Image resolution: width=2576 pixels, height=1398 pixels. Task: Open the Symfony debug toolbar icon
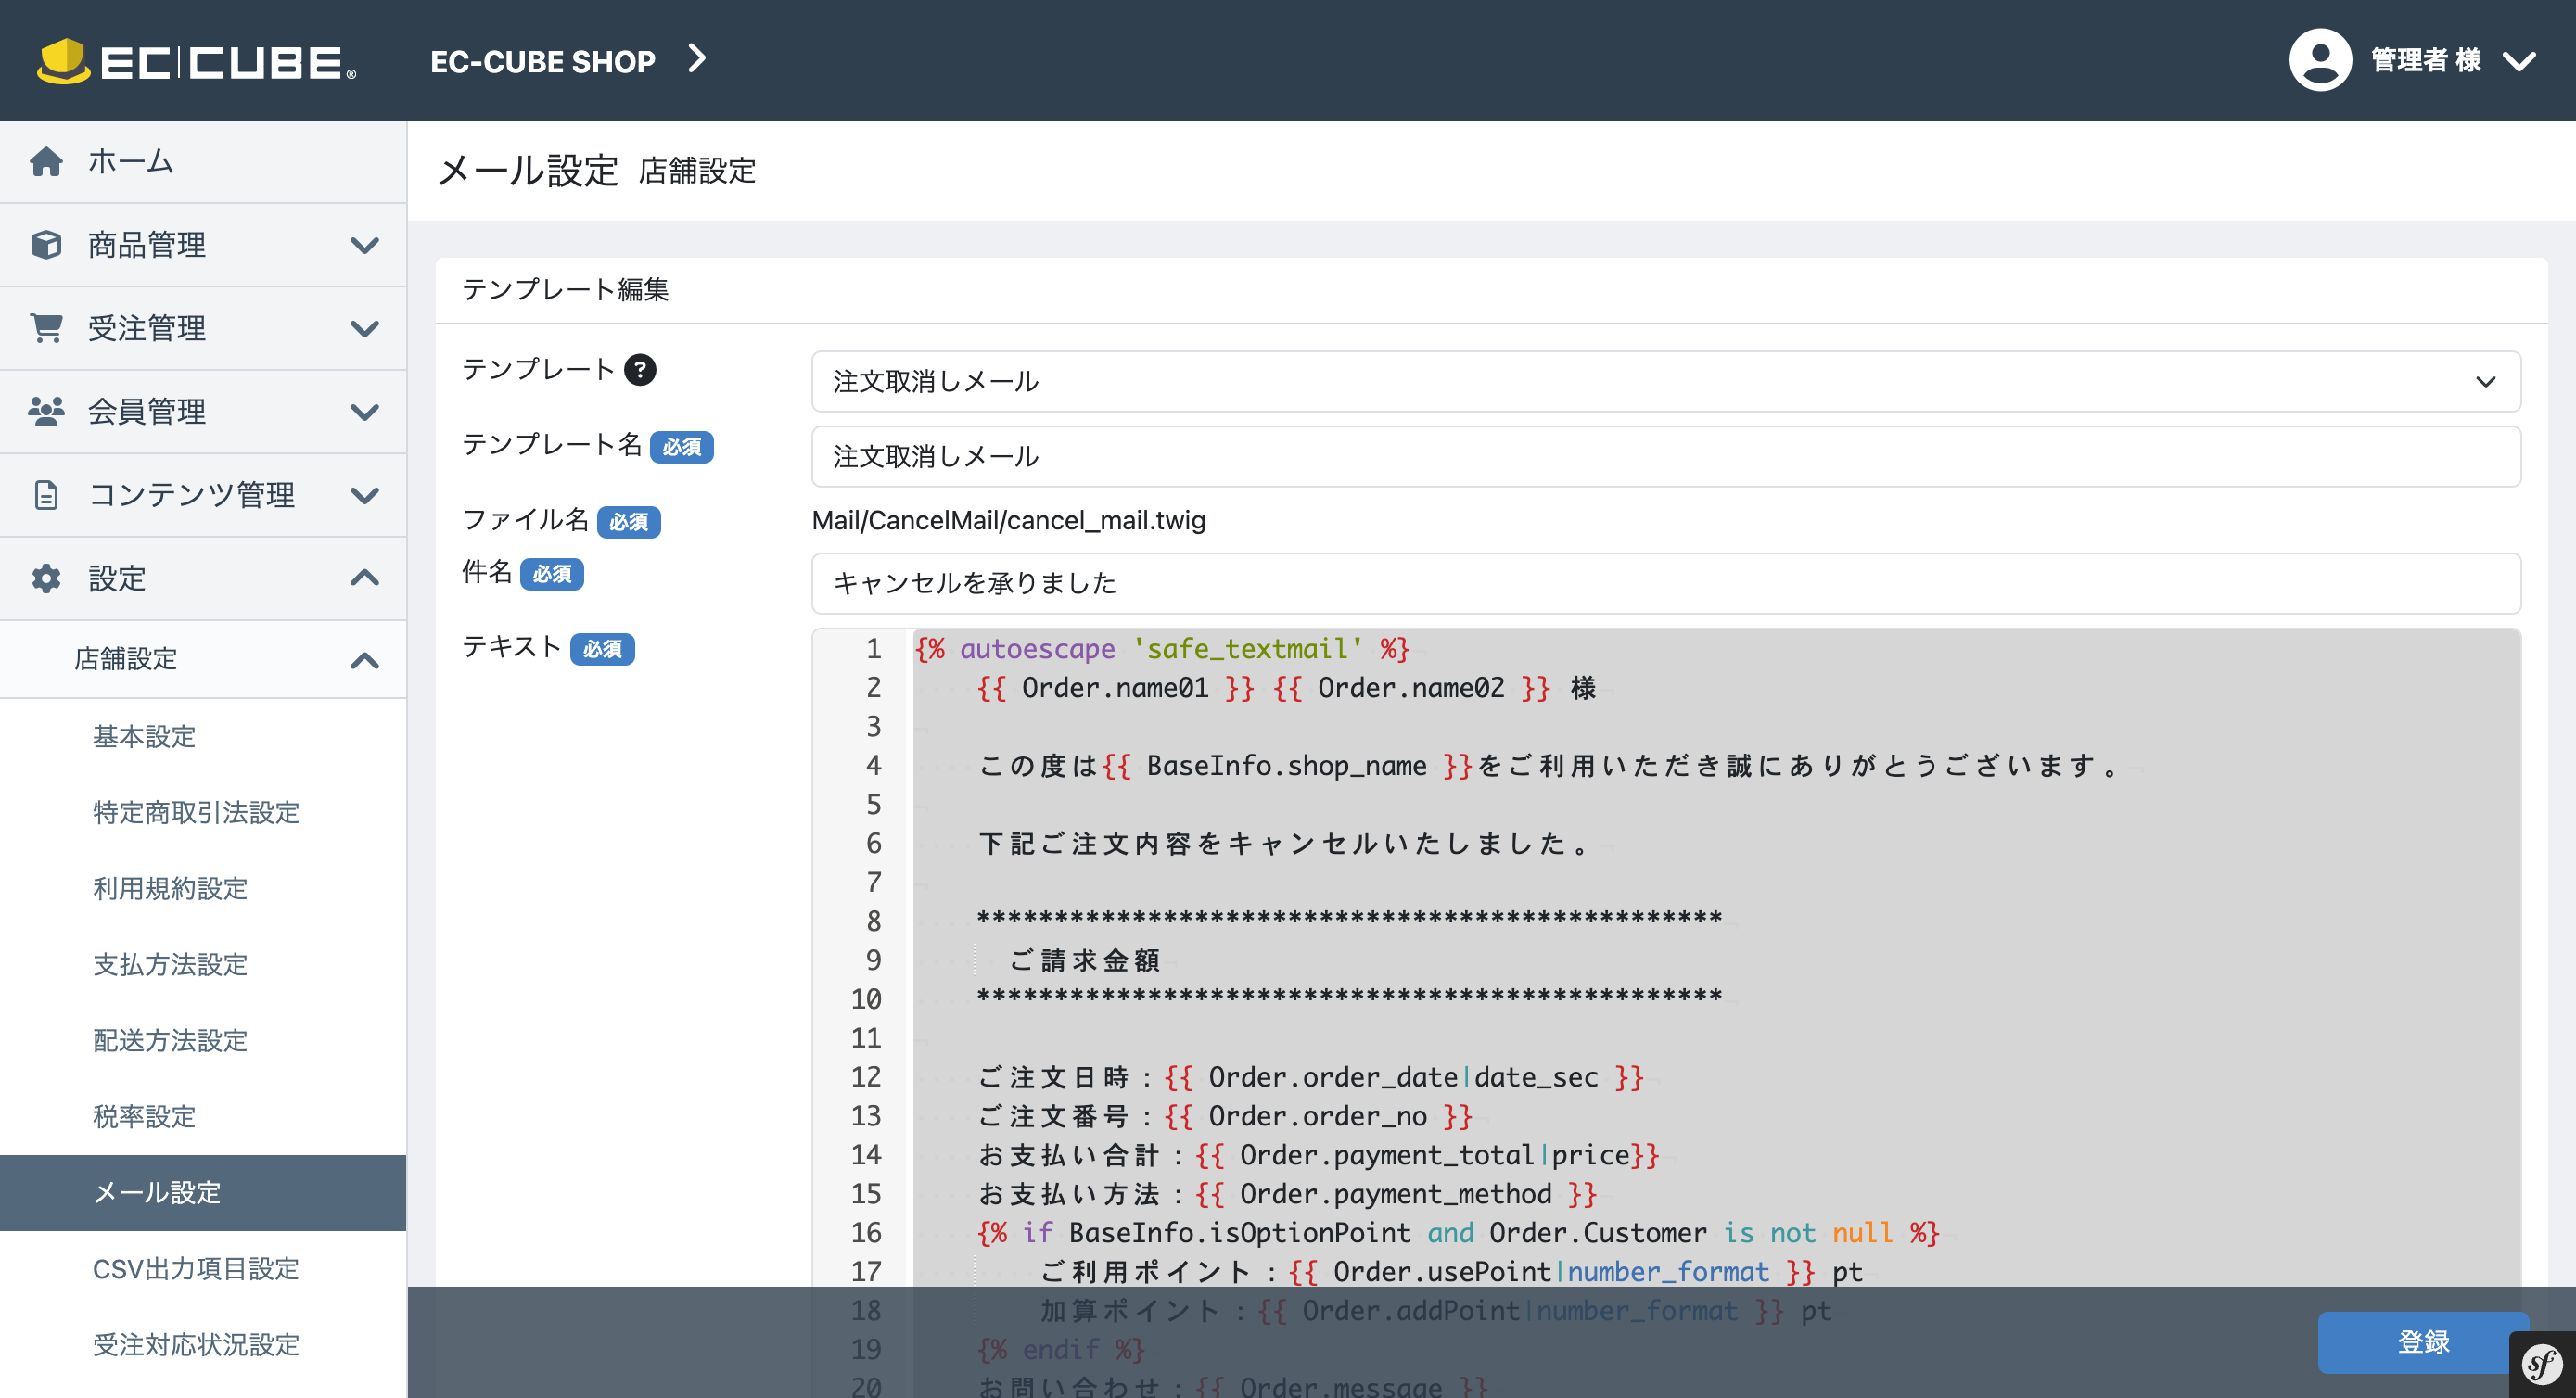pos(2542,1364)
